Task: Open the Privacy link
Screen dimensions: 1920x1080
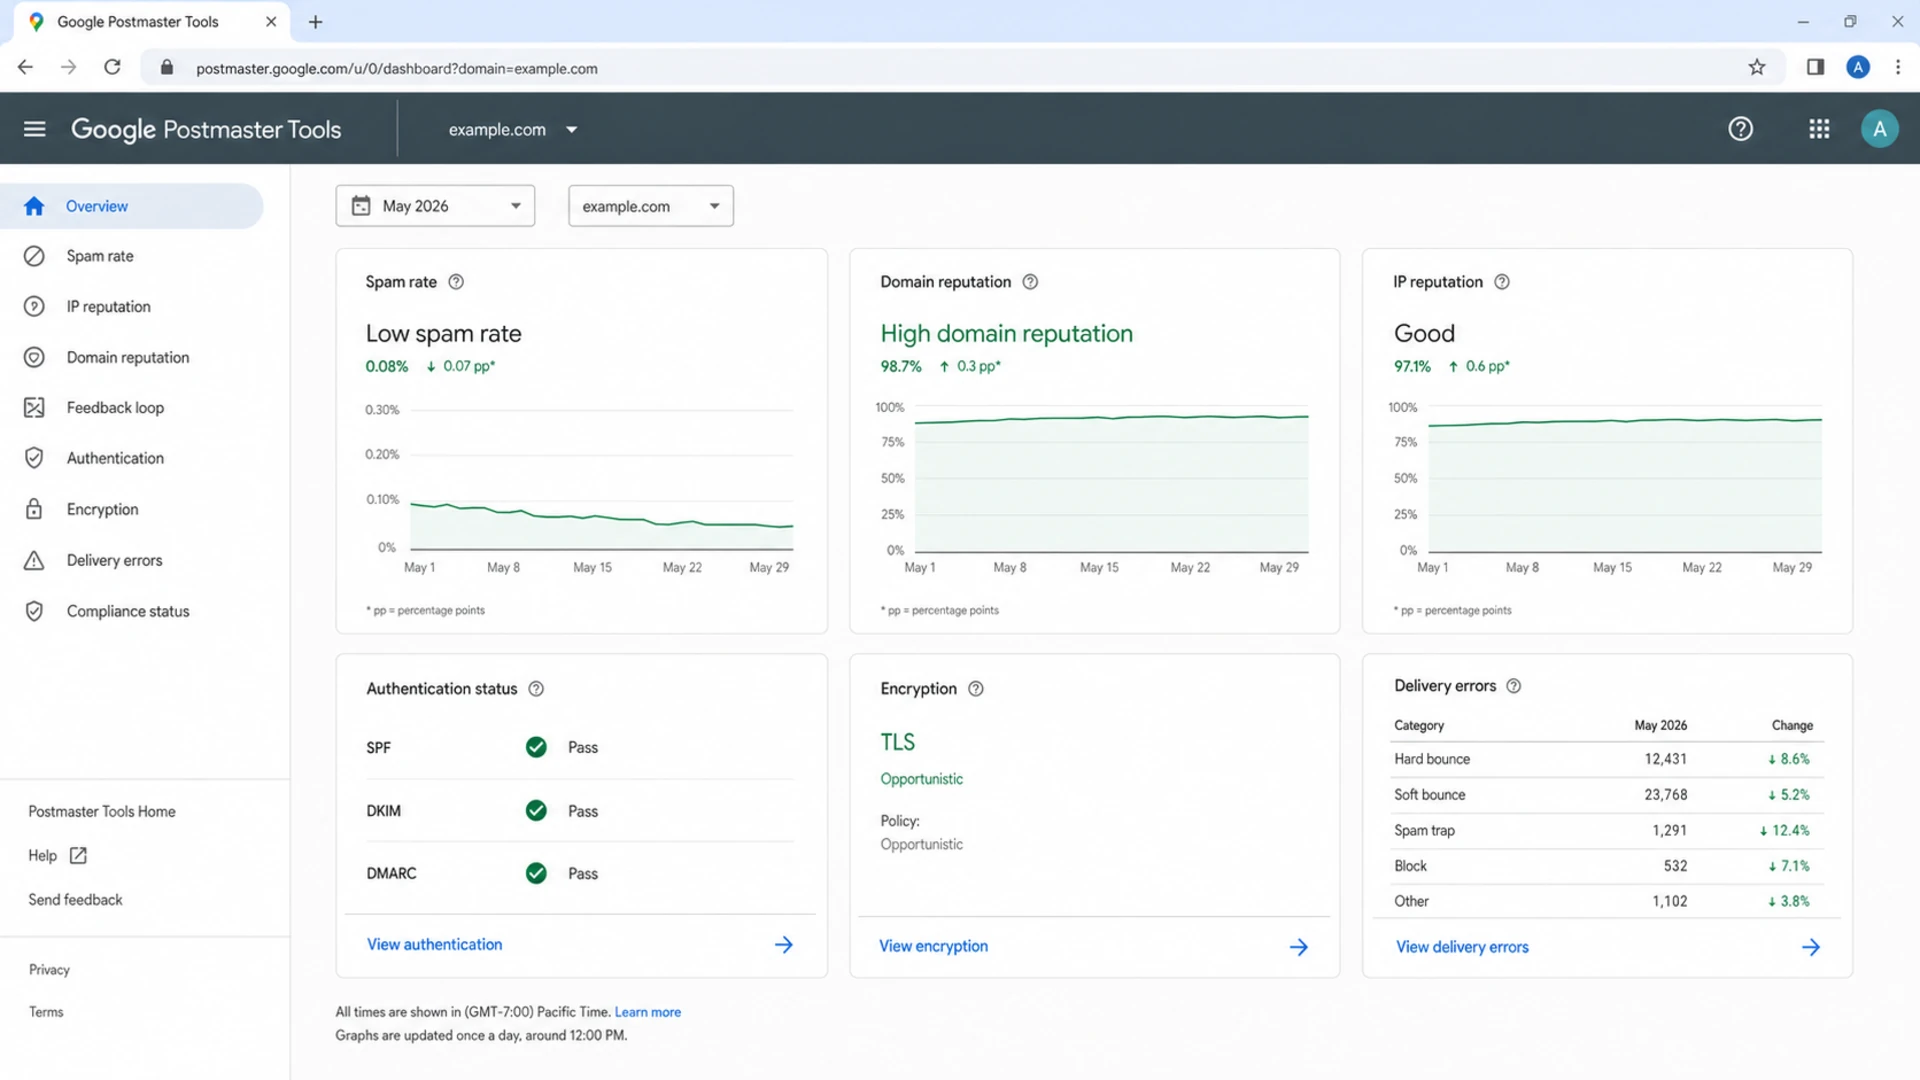Action: click(49, 970)
